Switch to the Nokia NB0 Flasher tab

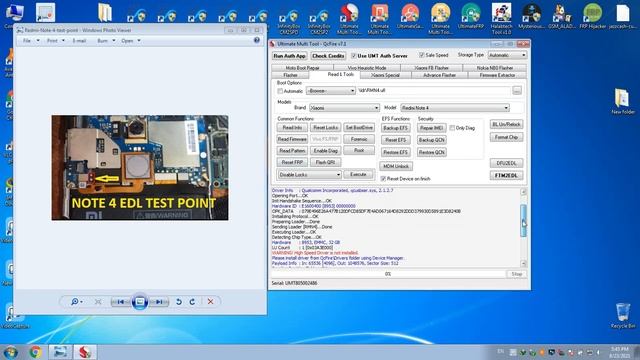coord(495,68)
